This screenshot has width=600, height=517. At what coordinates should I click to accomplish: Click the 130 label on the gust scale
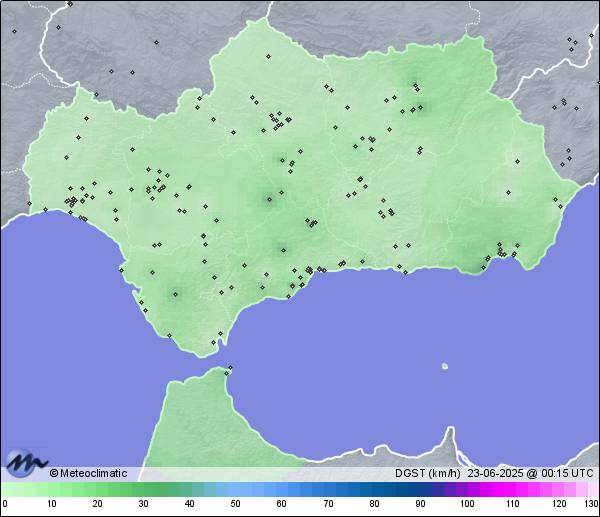(591, 504)
